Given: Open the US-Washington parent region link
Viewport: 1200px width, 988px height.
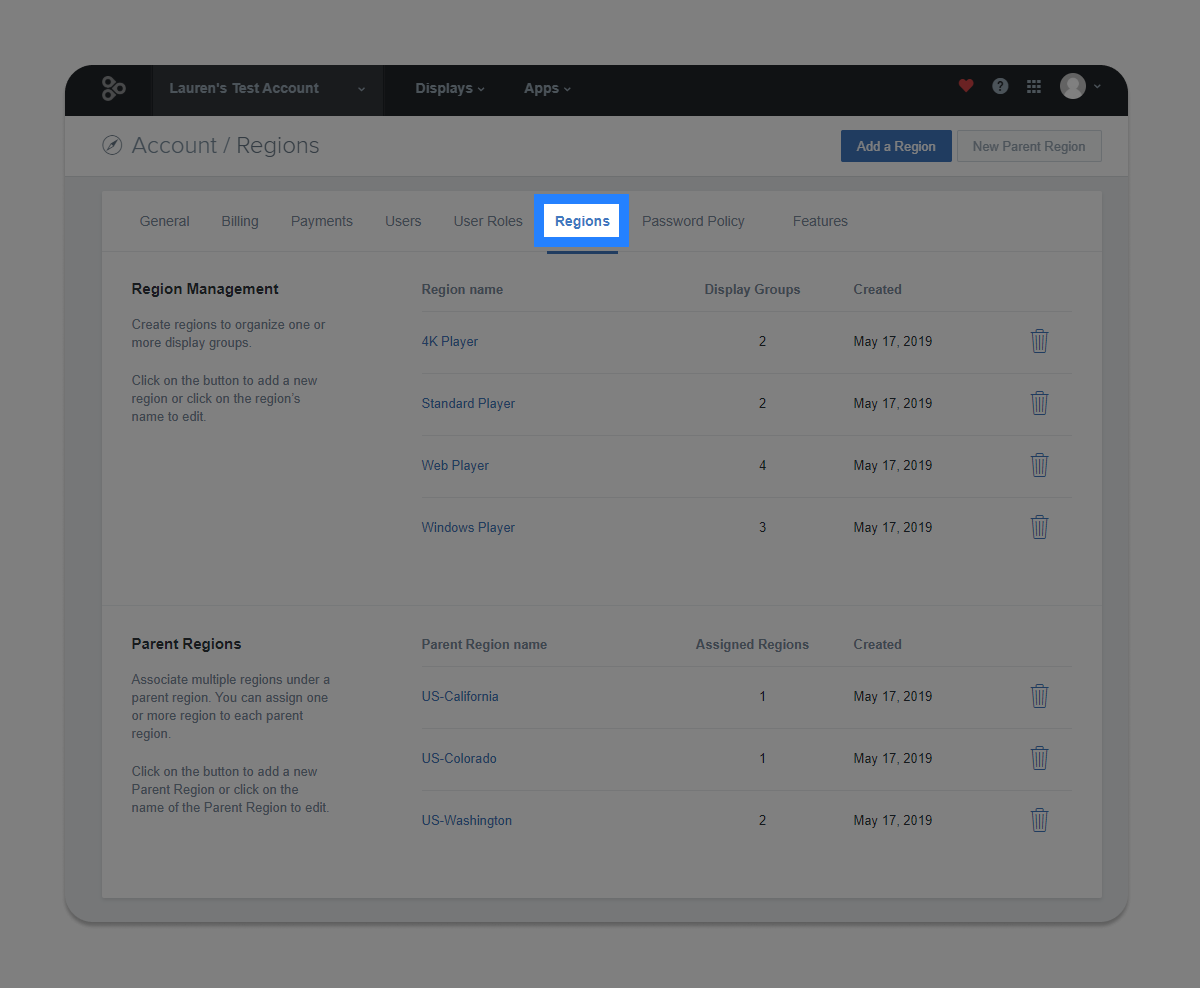Looking at the screenshot, I should click(467, 820).
